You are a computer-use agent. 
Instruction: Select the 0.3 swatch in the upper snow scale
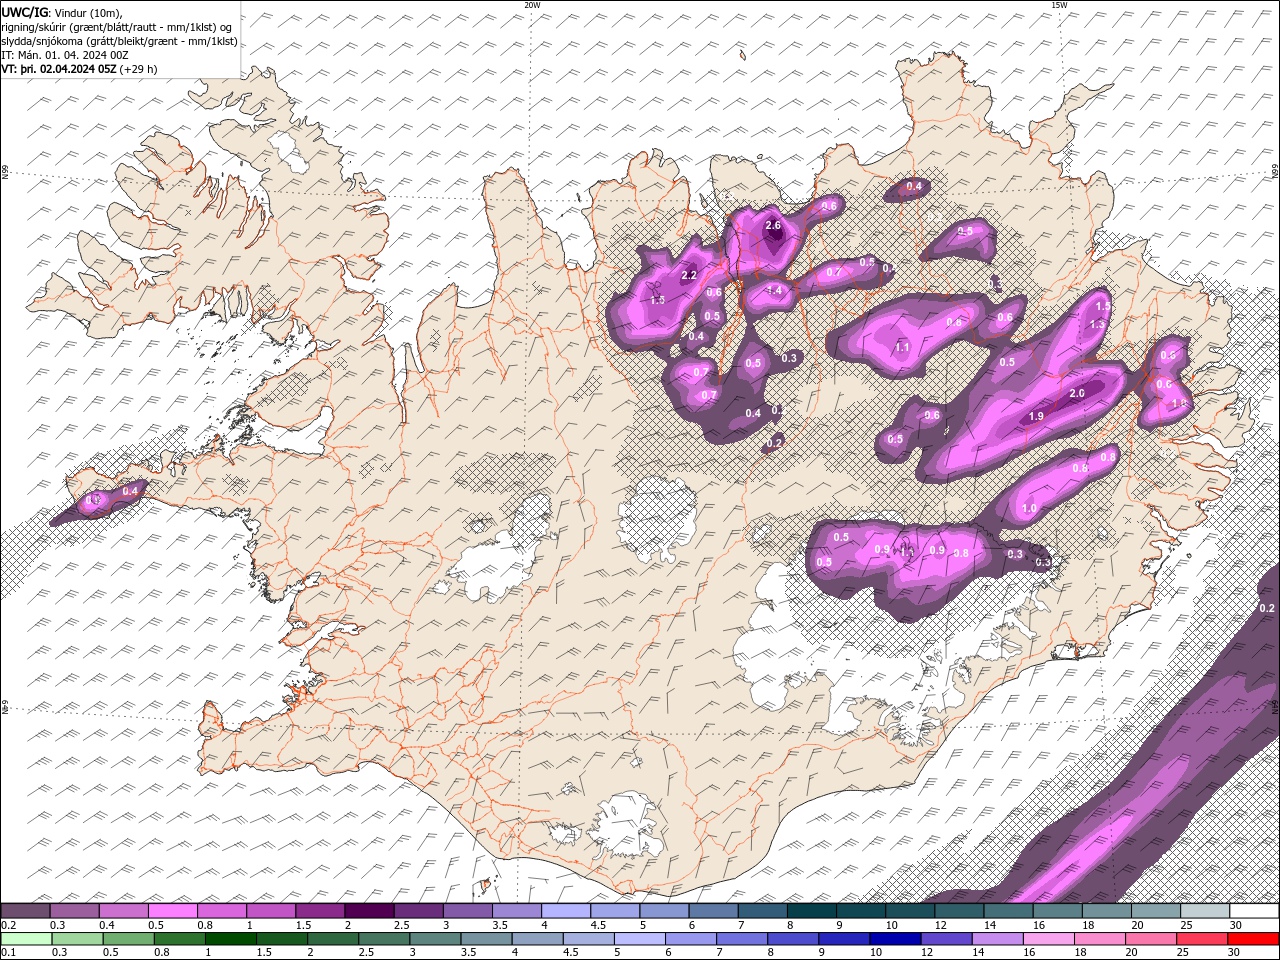pos(74,911)
